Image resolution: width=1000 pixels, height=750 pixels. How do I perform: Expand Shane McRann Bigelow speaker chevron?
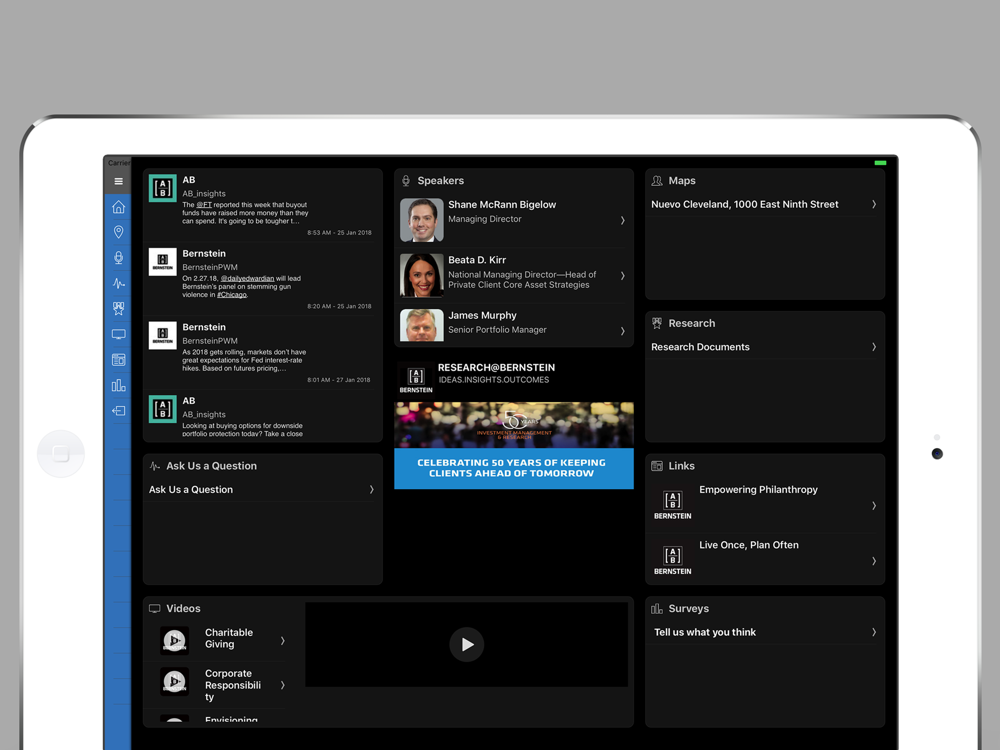622,220
